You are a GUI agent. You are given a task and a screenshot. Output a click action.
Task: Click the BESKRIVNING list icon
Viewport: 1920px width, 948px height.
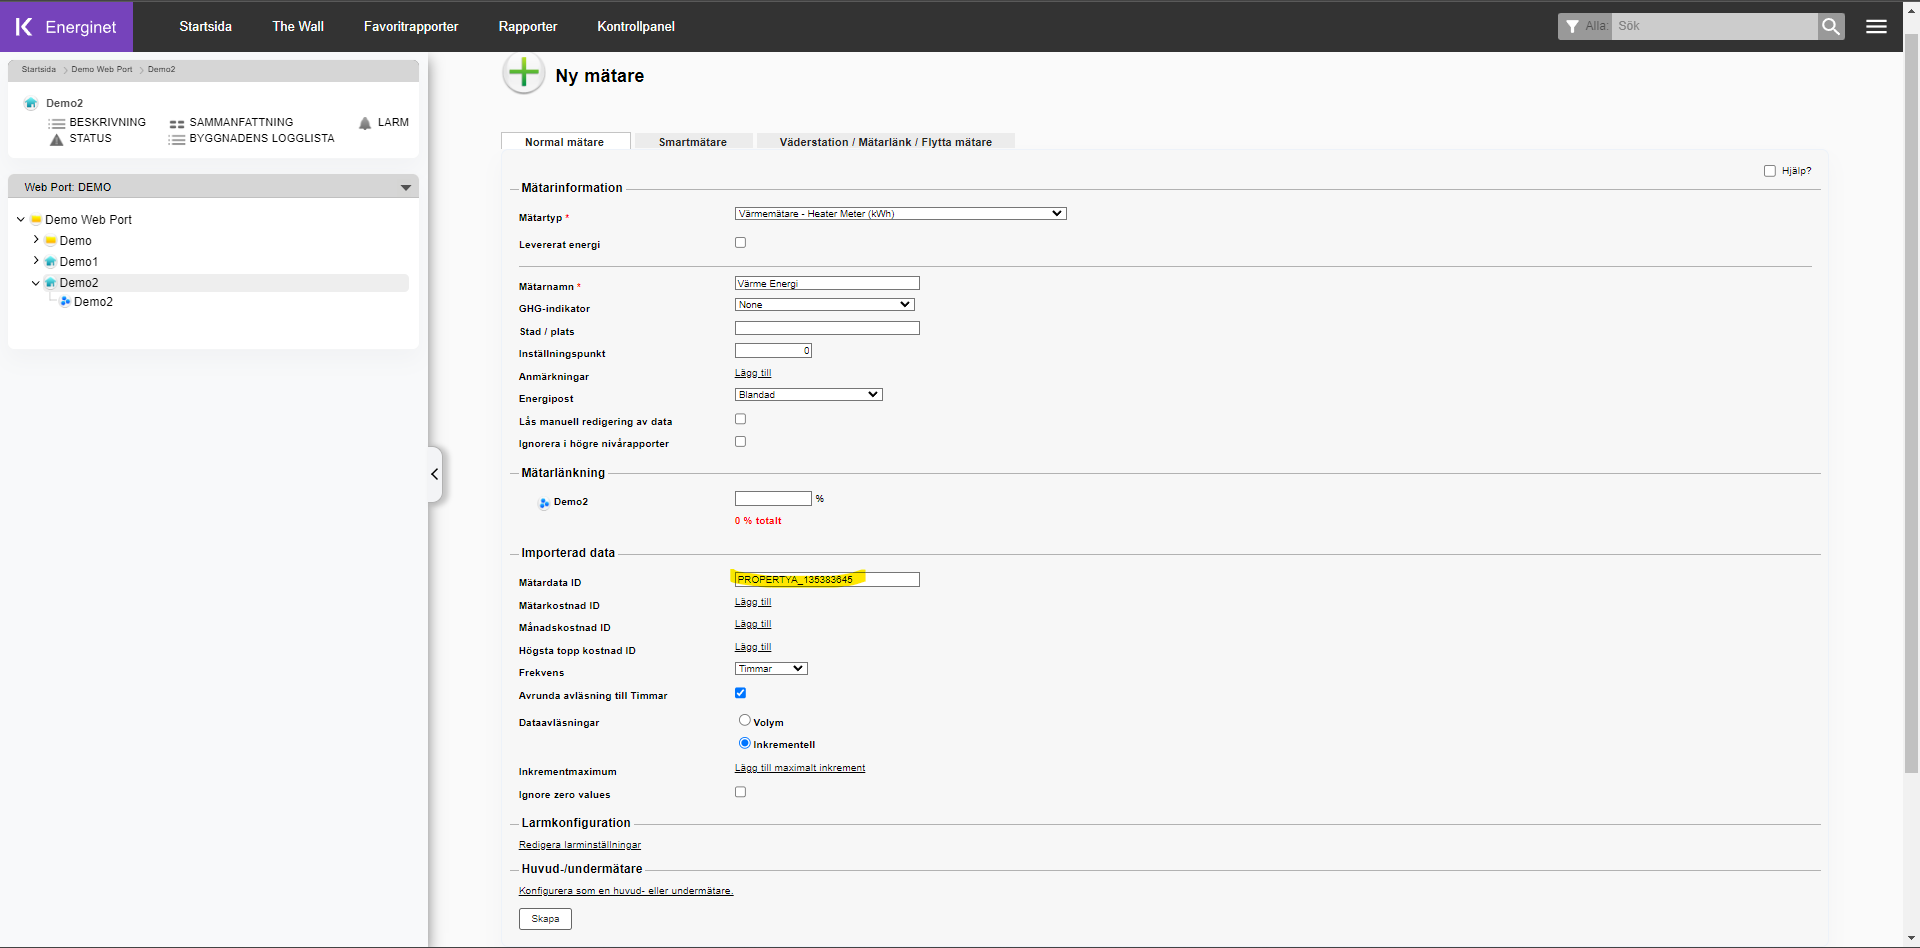(57, 123)
